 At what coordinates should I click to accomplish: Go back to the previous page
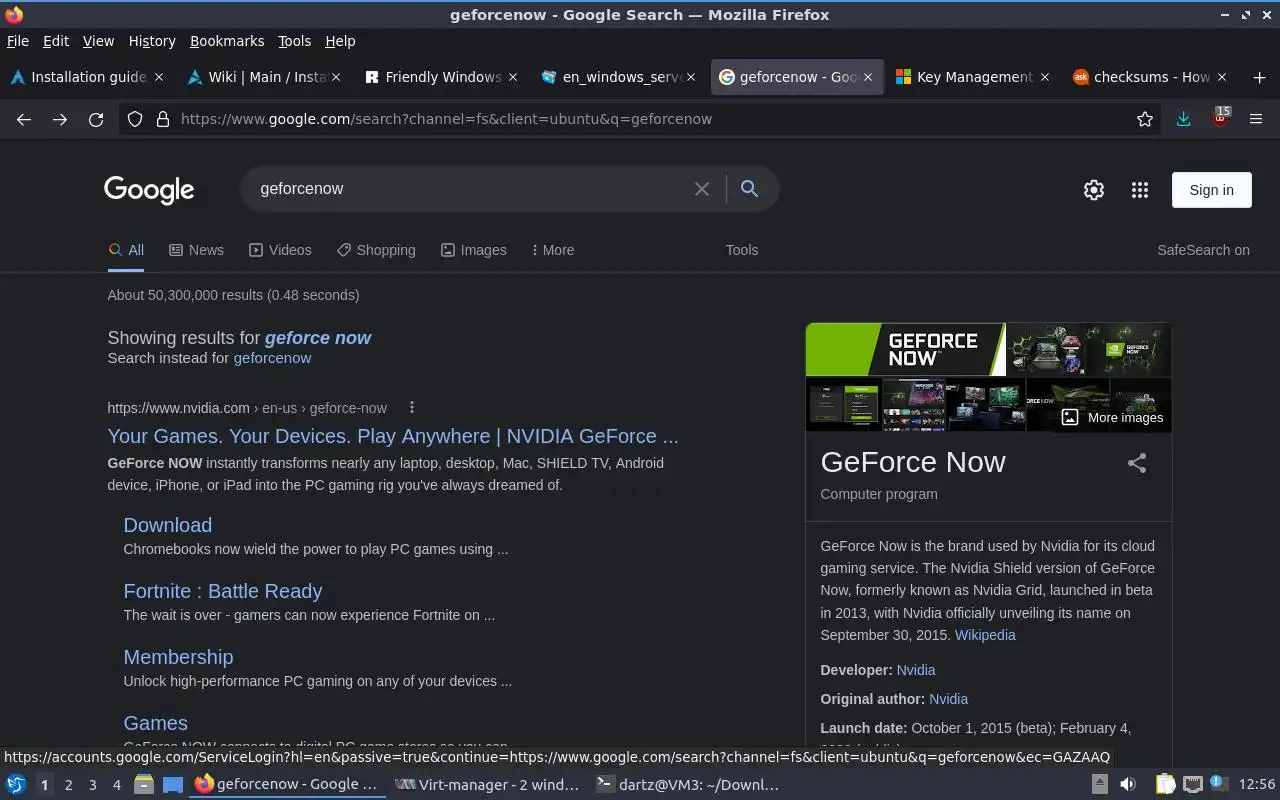[x=24, y=119]
